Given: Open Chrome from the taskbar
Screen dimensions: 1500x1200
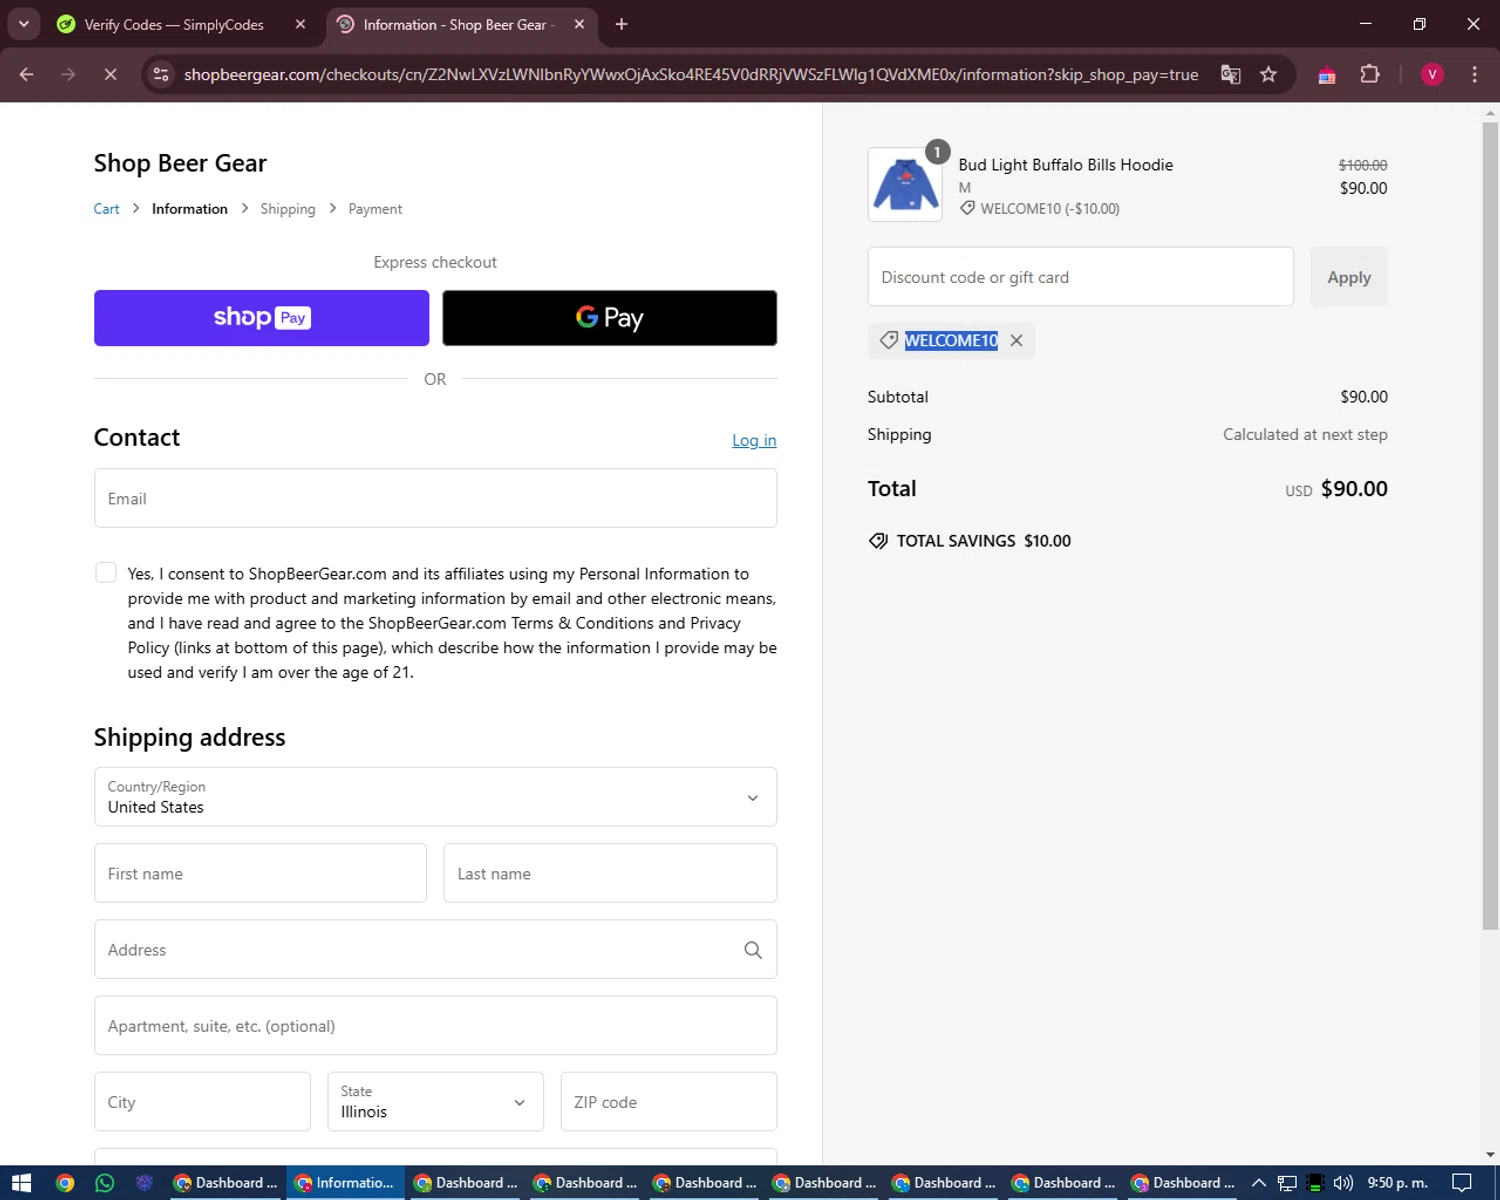Looking at the screenshot, I should [65, 1183].
